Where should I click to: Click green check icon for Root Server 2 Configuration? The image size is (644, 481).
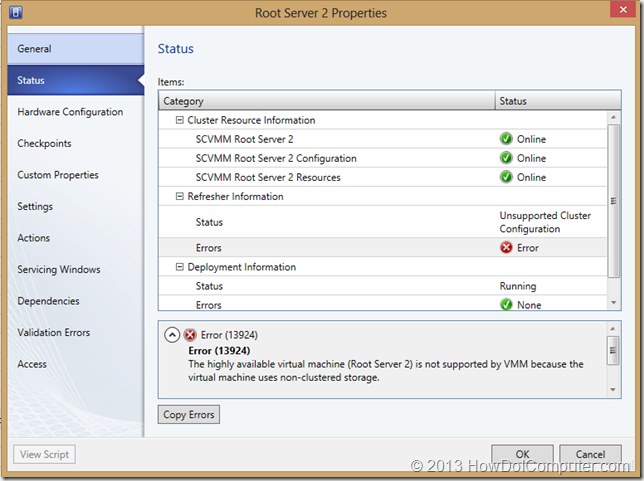coord(506,158)
